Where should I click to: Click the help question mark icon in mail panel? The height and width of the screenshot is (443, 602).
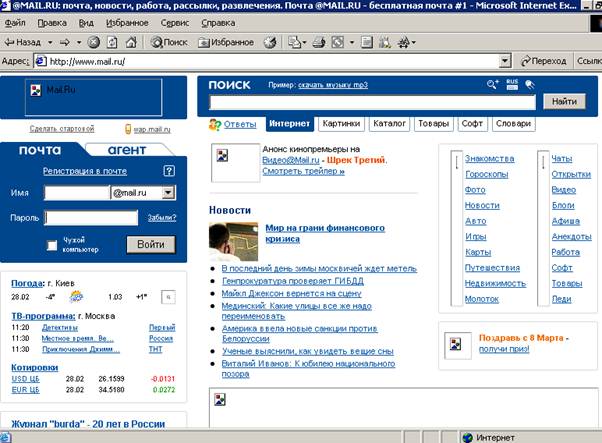[169, 171]
